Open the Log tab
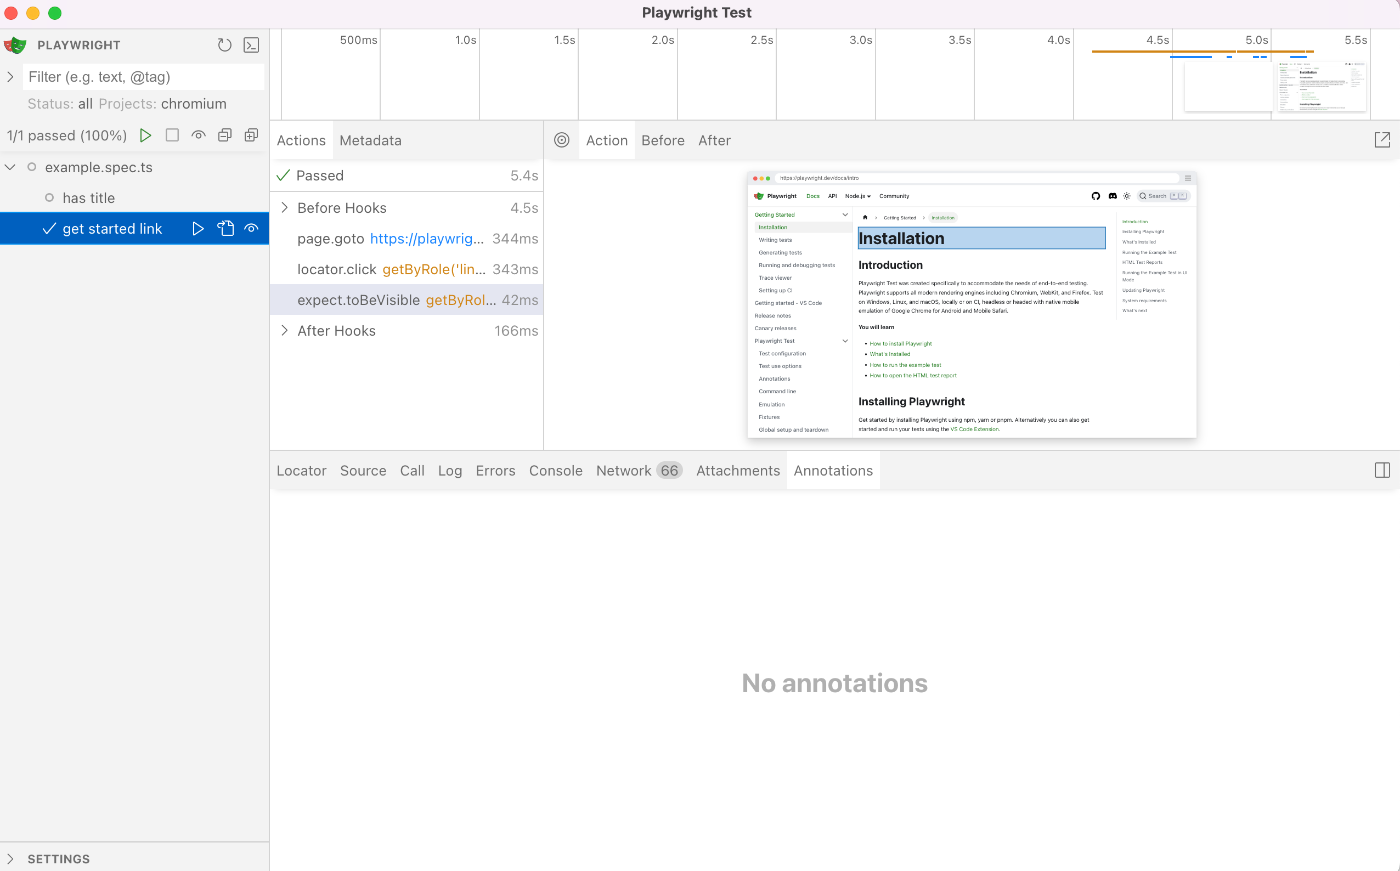Screen dimensions: 1400x871 (x=450, y=471)
